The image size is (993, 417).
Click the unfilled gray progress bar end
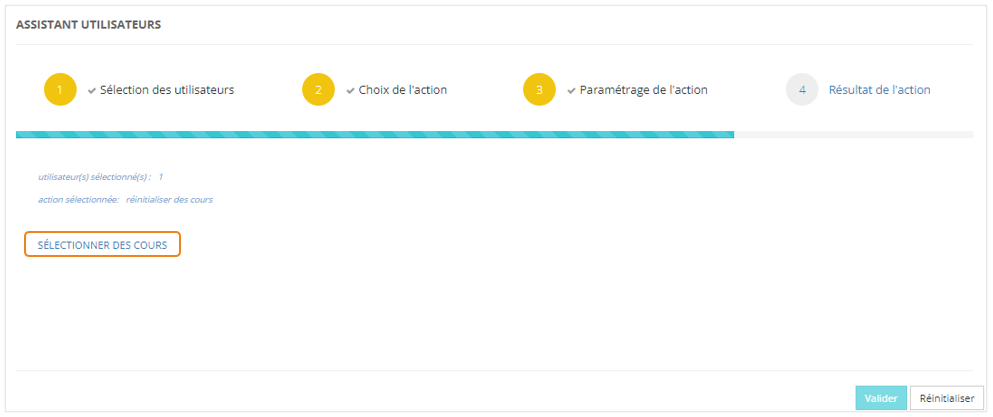point(853,134)
